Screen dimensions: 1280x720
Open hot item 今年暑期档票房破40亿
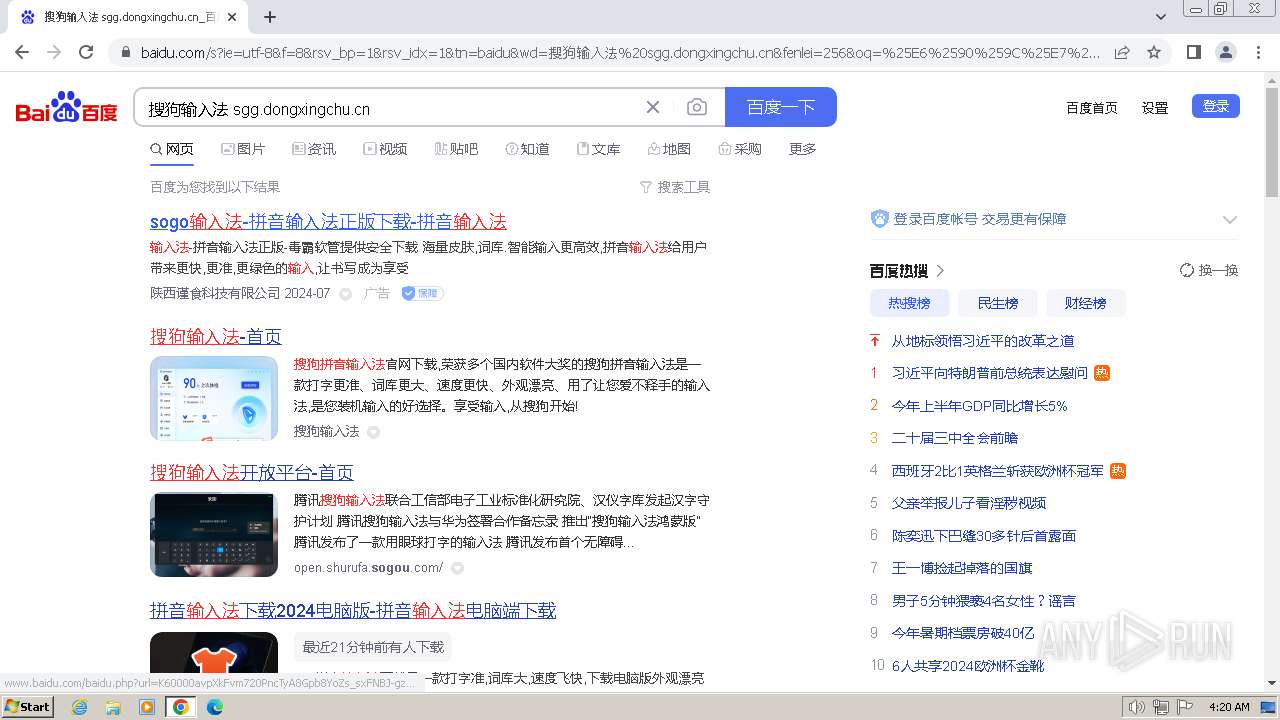pyautogui.click(x=963, y=633)
